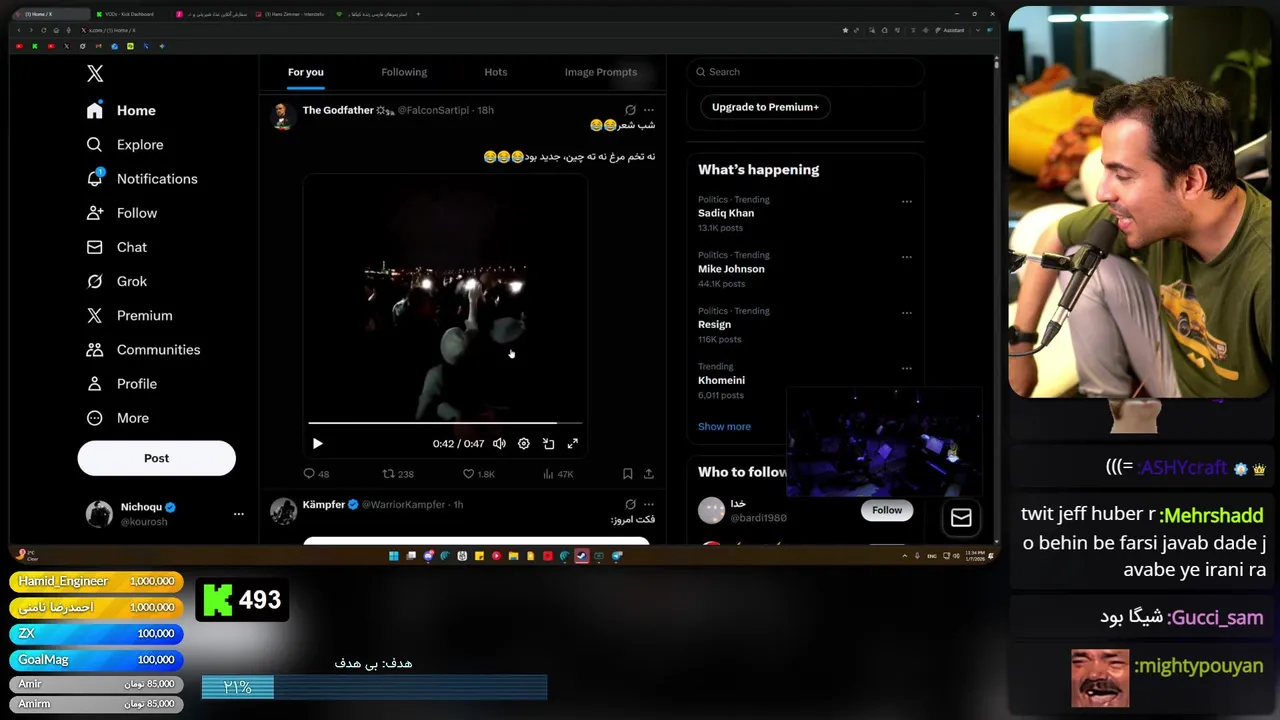Open more options for Resign trend
Screen dimensions: 1280x720
[907, 312]
